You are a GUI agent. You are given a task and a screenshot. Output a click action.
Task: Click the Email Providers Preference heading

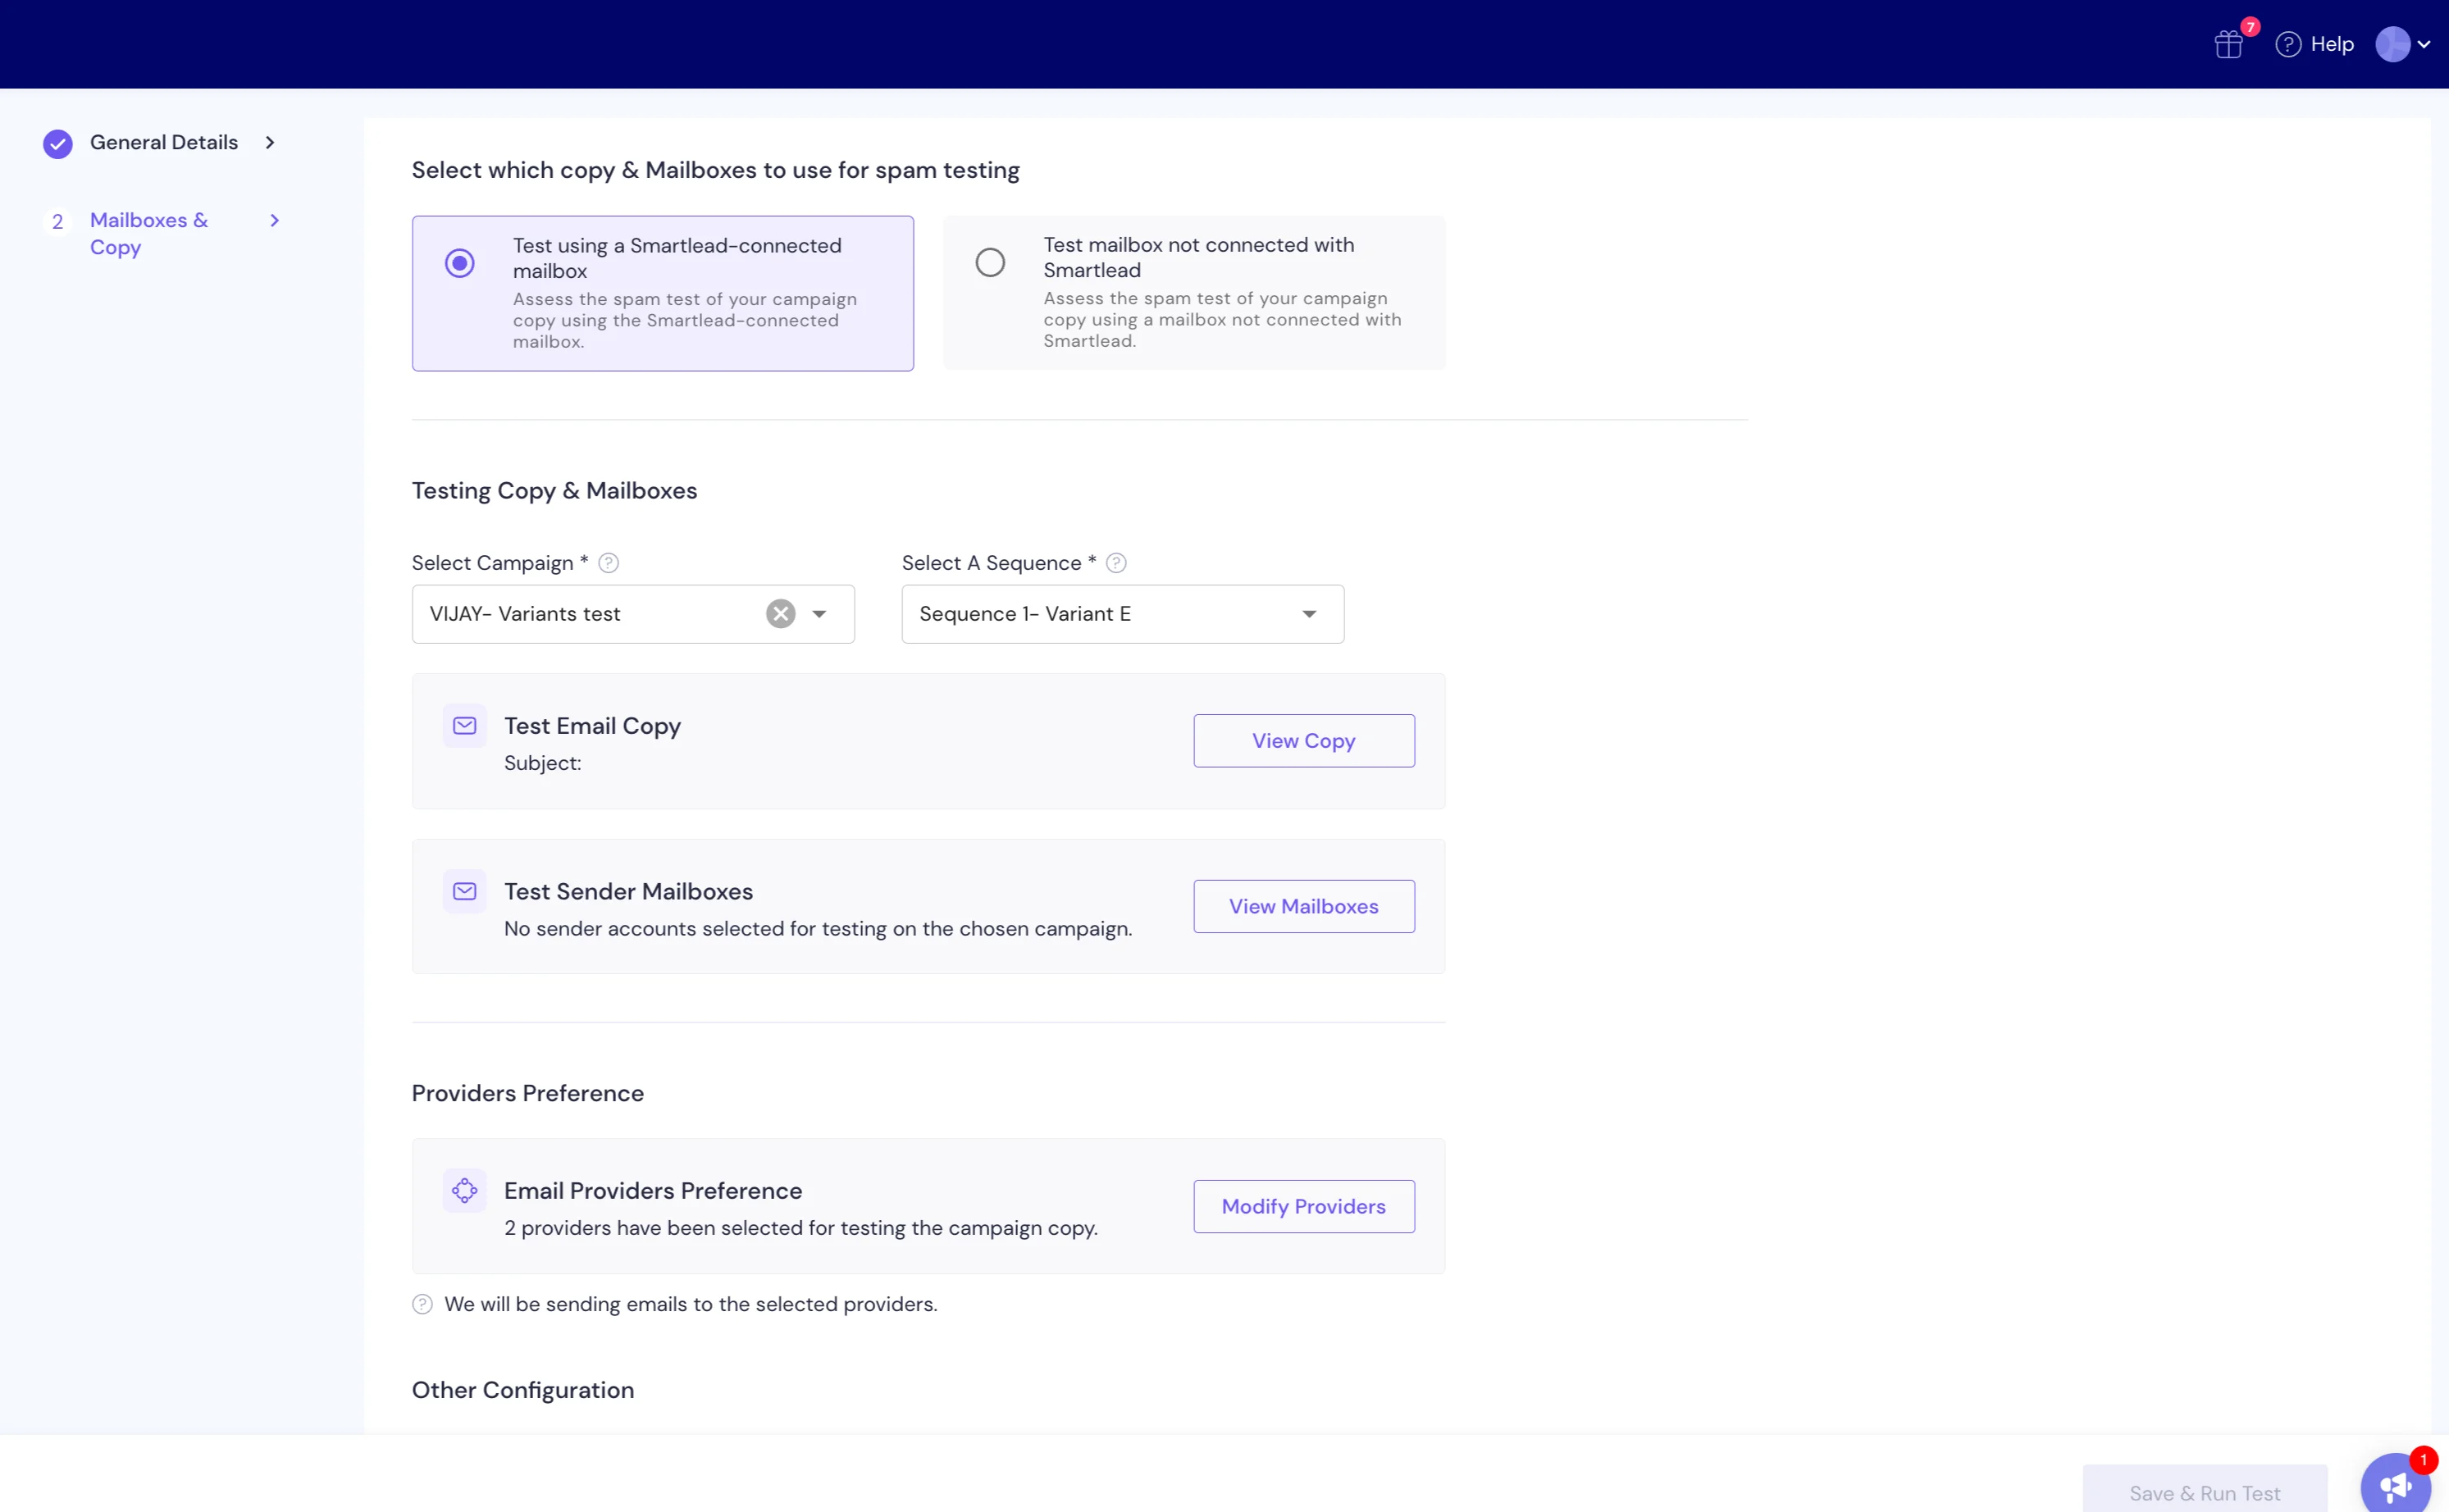[x=653, y=1190]
